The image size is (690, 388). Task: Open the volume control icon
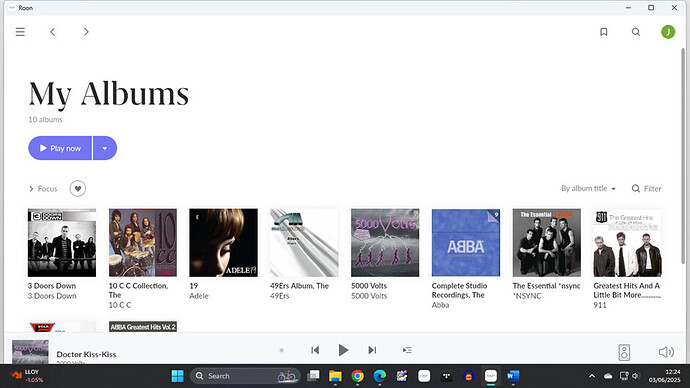tap(666, 352)
